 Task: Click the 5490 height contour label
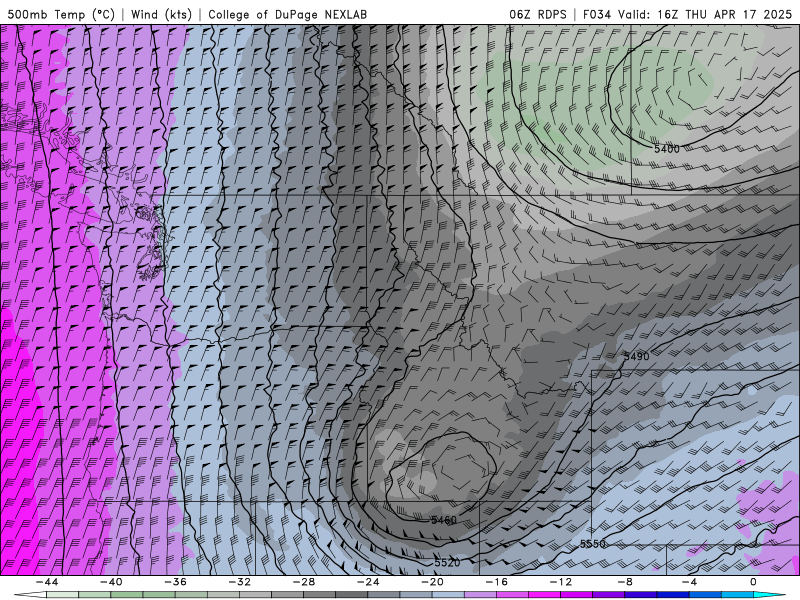(x=637, y=357)
